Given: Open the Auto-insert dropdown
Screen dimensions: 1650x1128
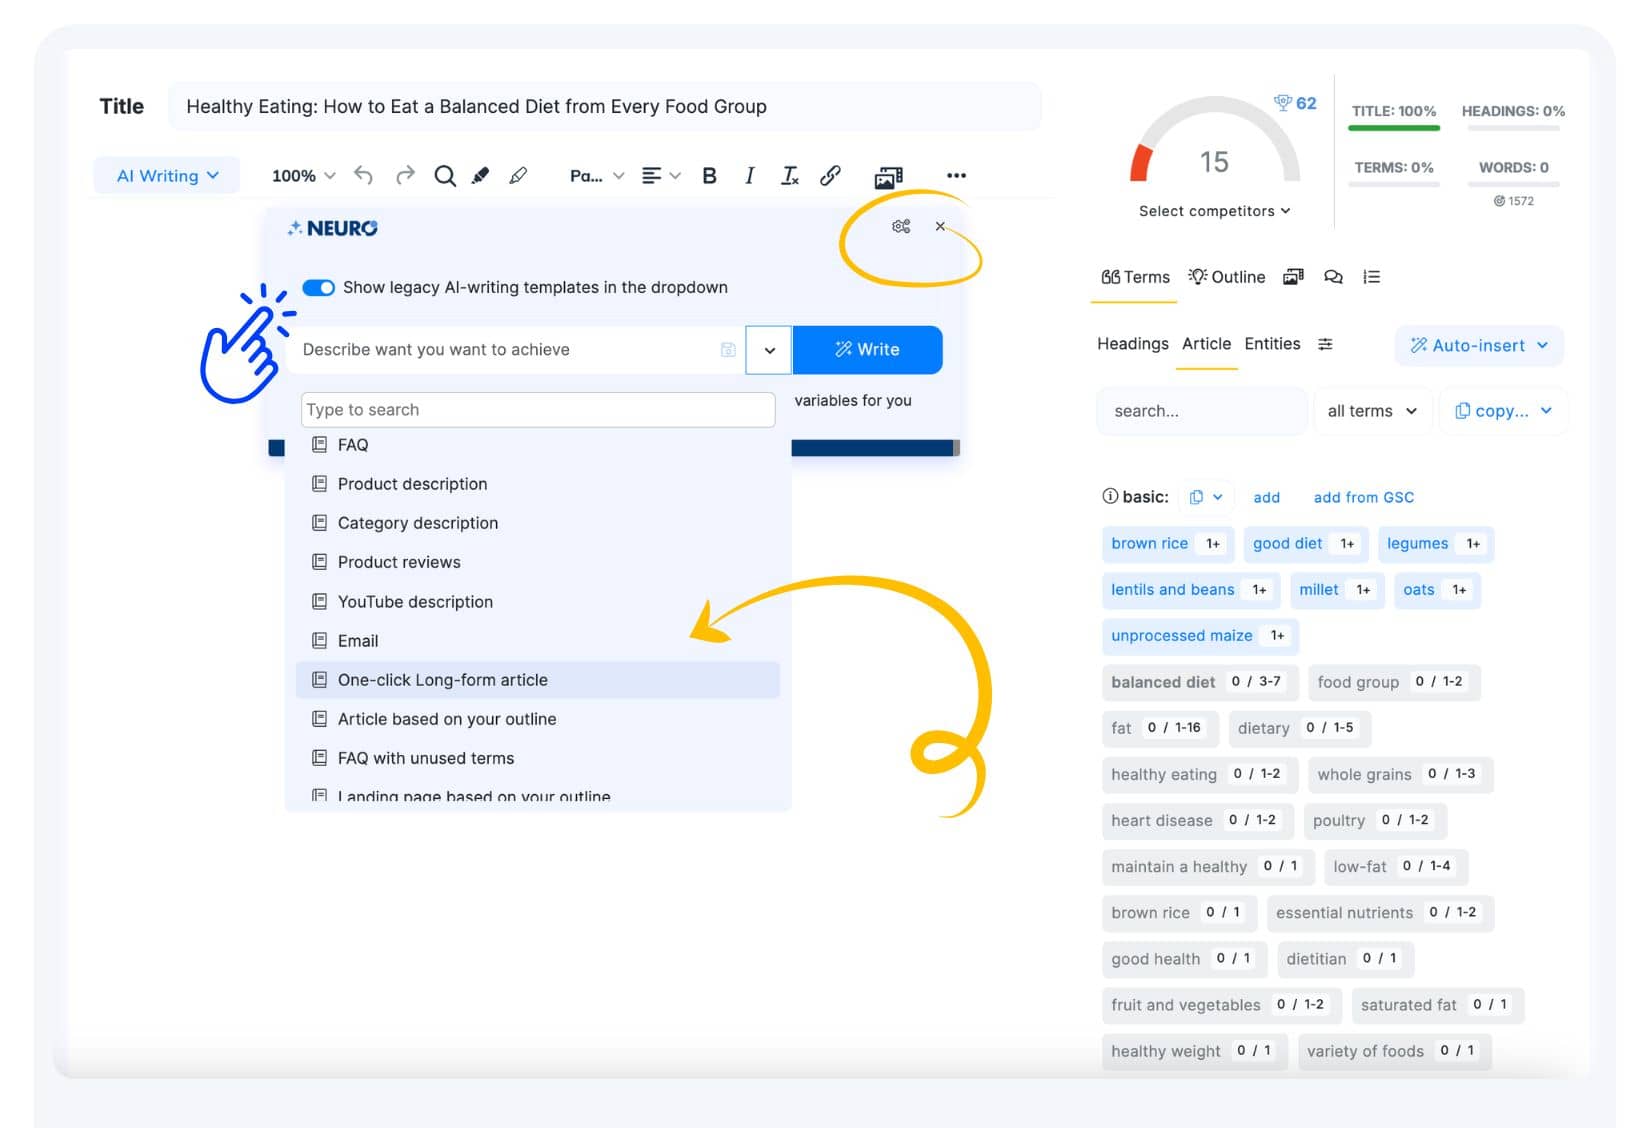Looking at the screenshot, I should [1479, 346].
